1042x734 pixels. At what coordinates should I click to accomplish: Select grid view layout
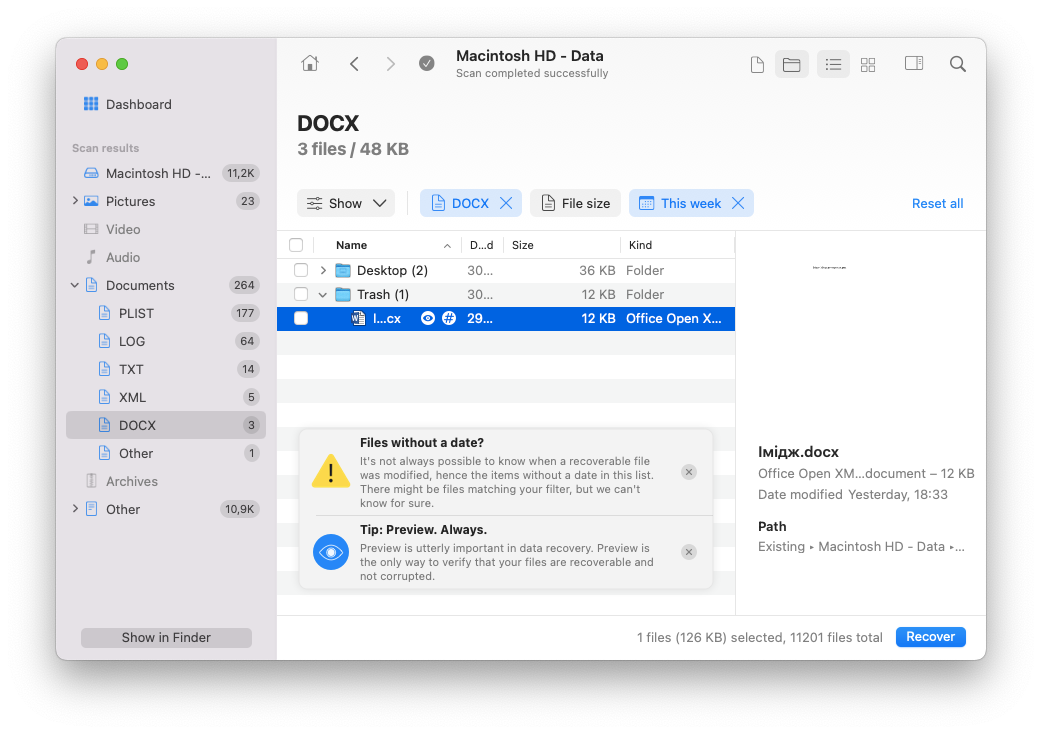pos(868,64)
